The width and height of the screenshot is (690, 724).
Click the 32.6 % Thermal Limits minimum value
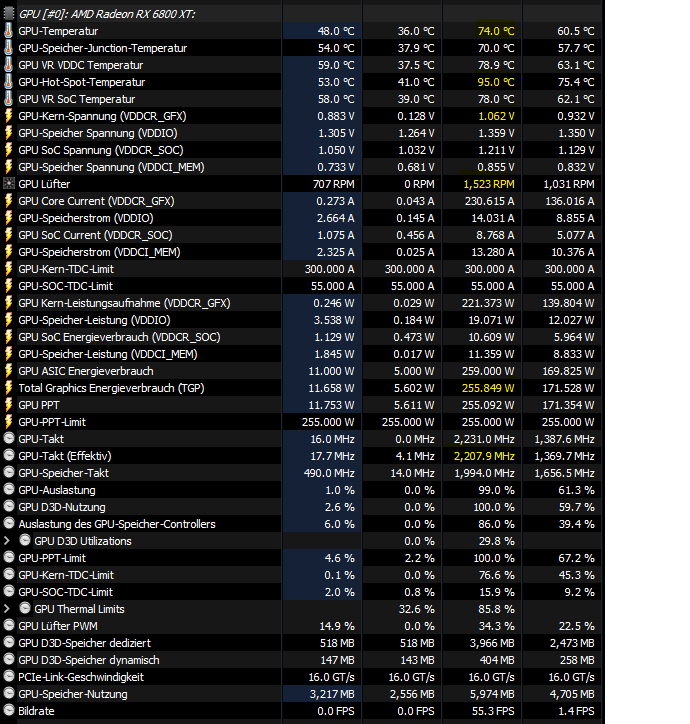pyautogui.click(x=417, y=609)
